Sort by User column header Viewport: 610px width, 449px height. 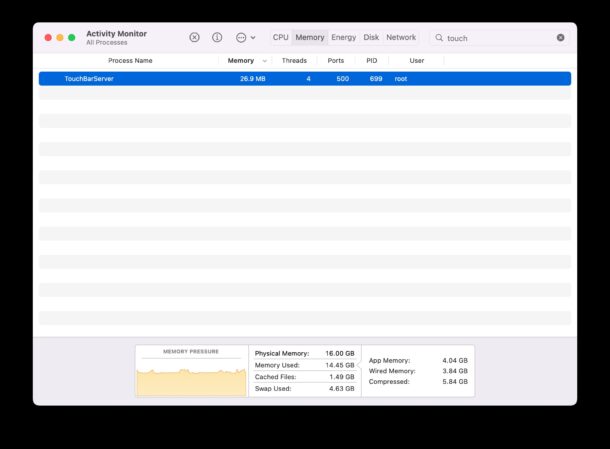416,61
